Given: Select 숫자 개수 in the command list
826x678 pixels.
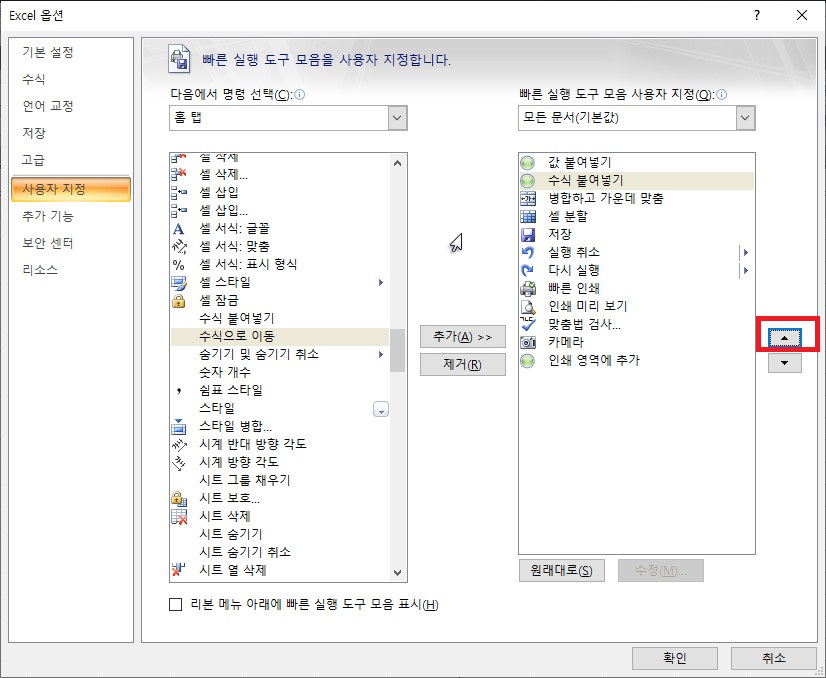Looking at the screenshot, I should click(x=280, y=372).
